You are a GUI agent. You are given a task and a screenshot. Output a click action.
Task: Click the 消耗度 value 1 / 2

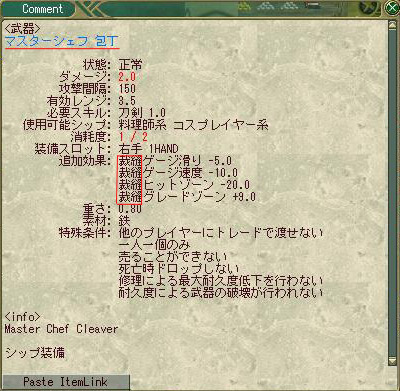133,136
